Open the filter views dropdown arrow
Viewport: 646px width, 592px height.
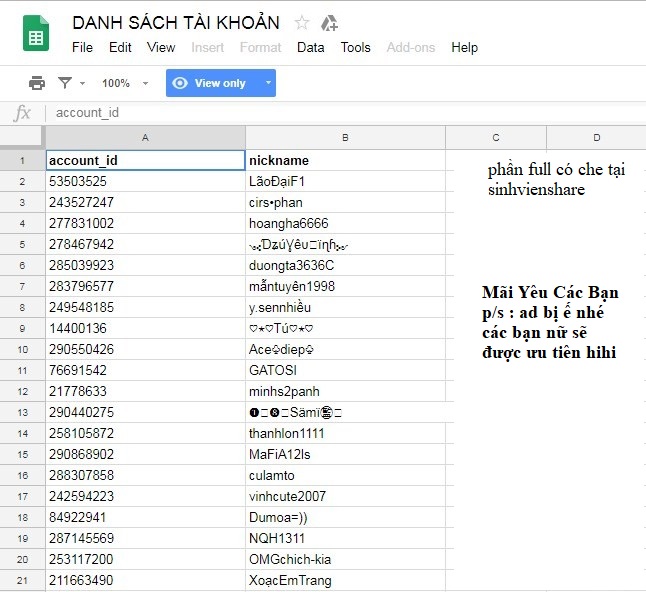click(x=82, y=83)
